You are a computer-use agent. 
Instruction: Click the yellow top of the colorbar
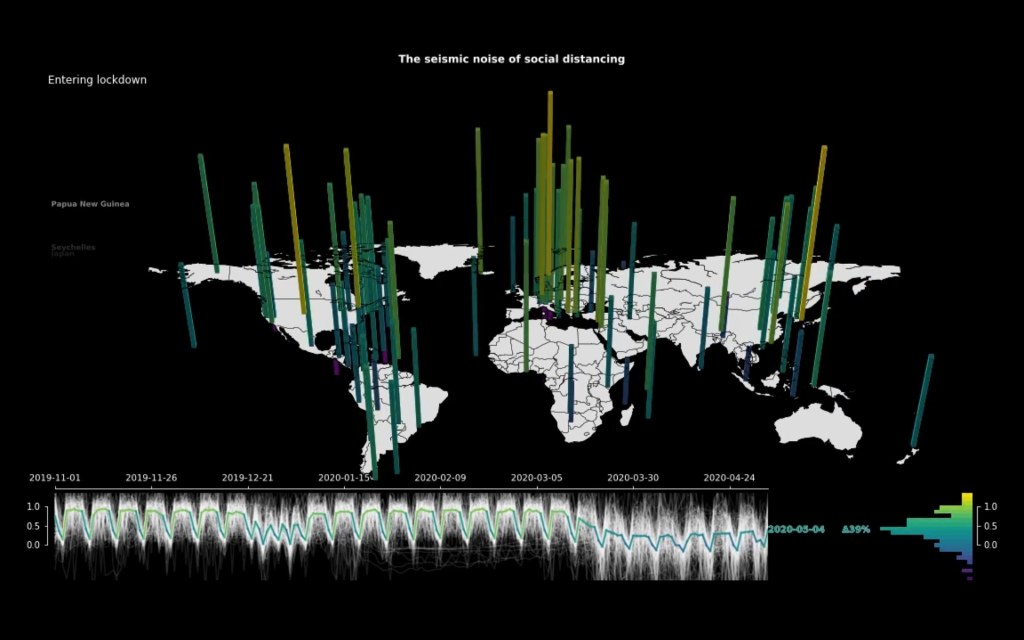point(967,499)
